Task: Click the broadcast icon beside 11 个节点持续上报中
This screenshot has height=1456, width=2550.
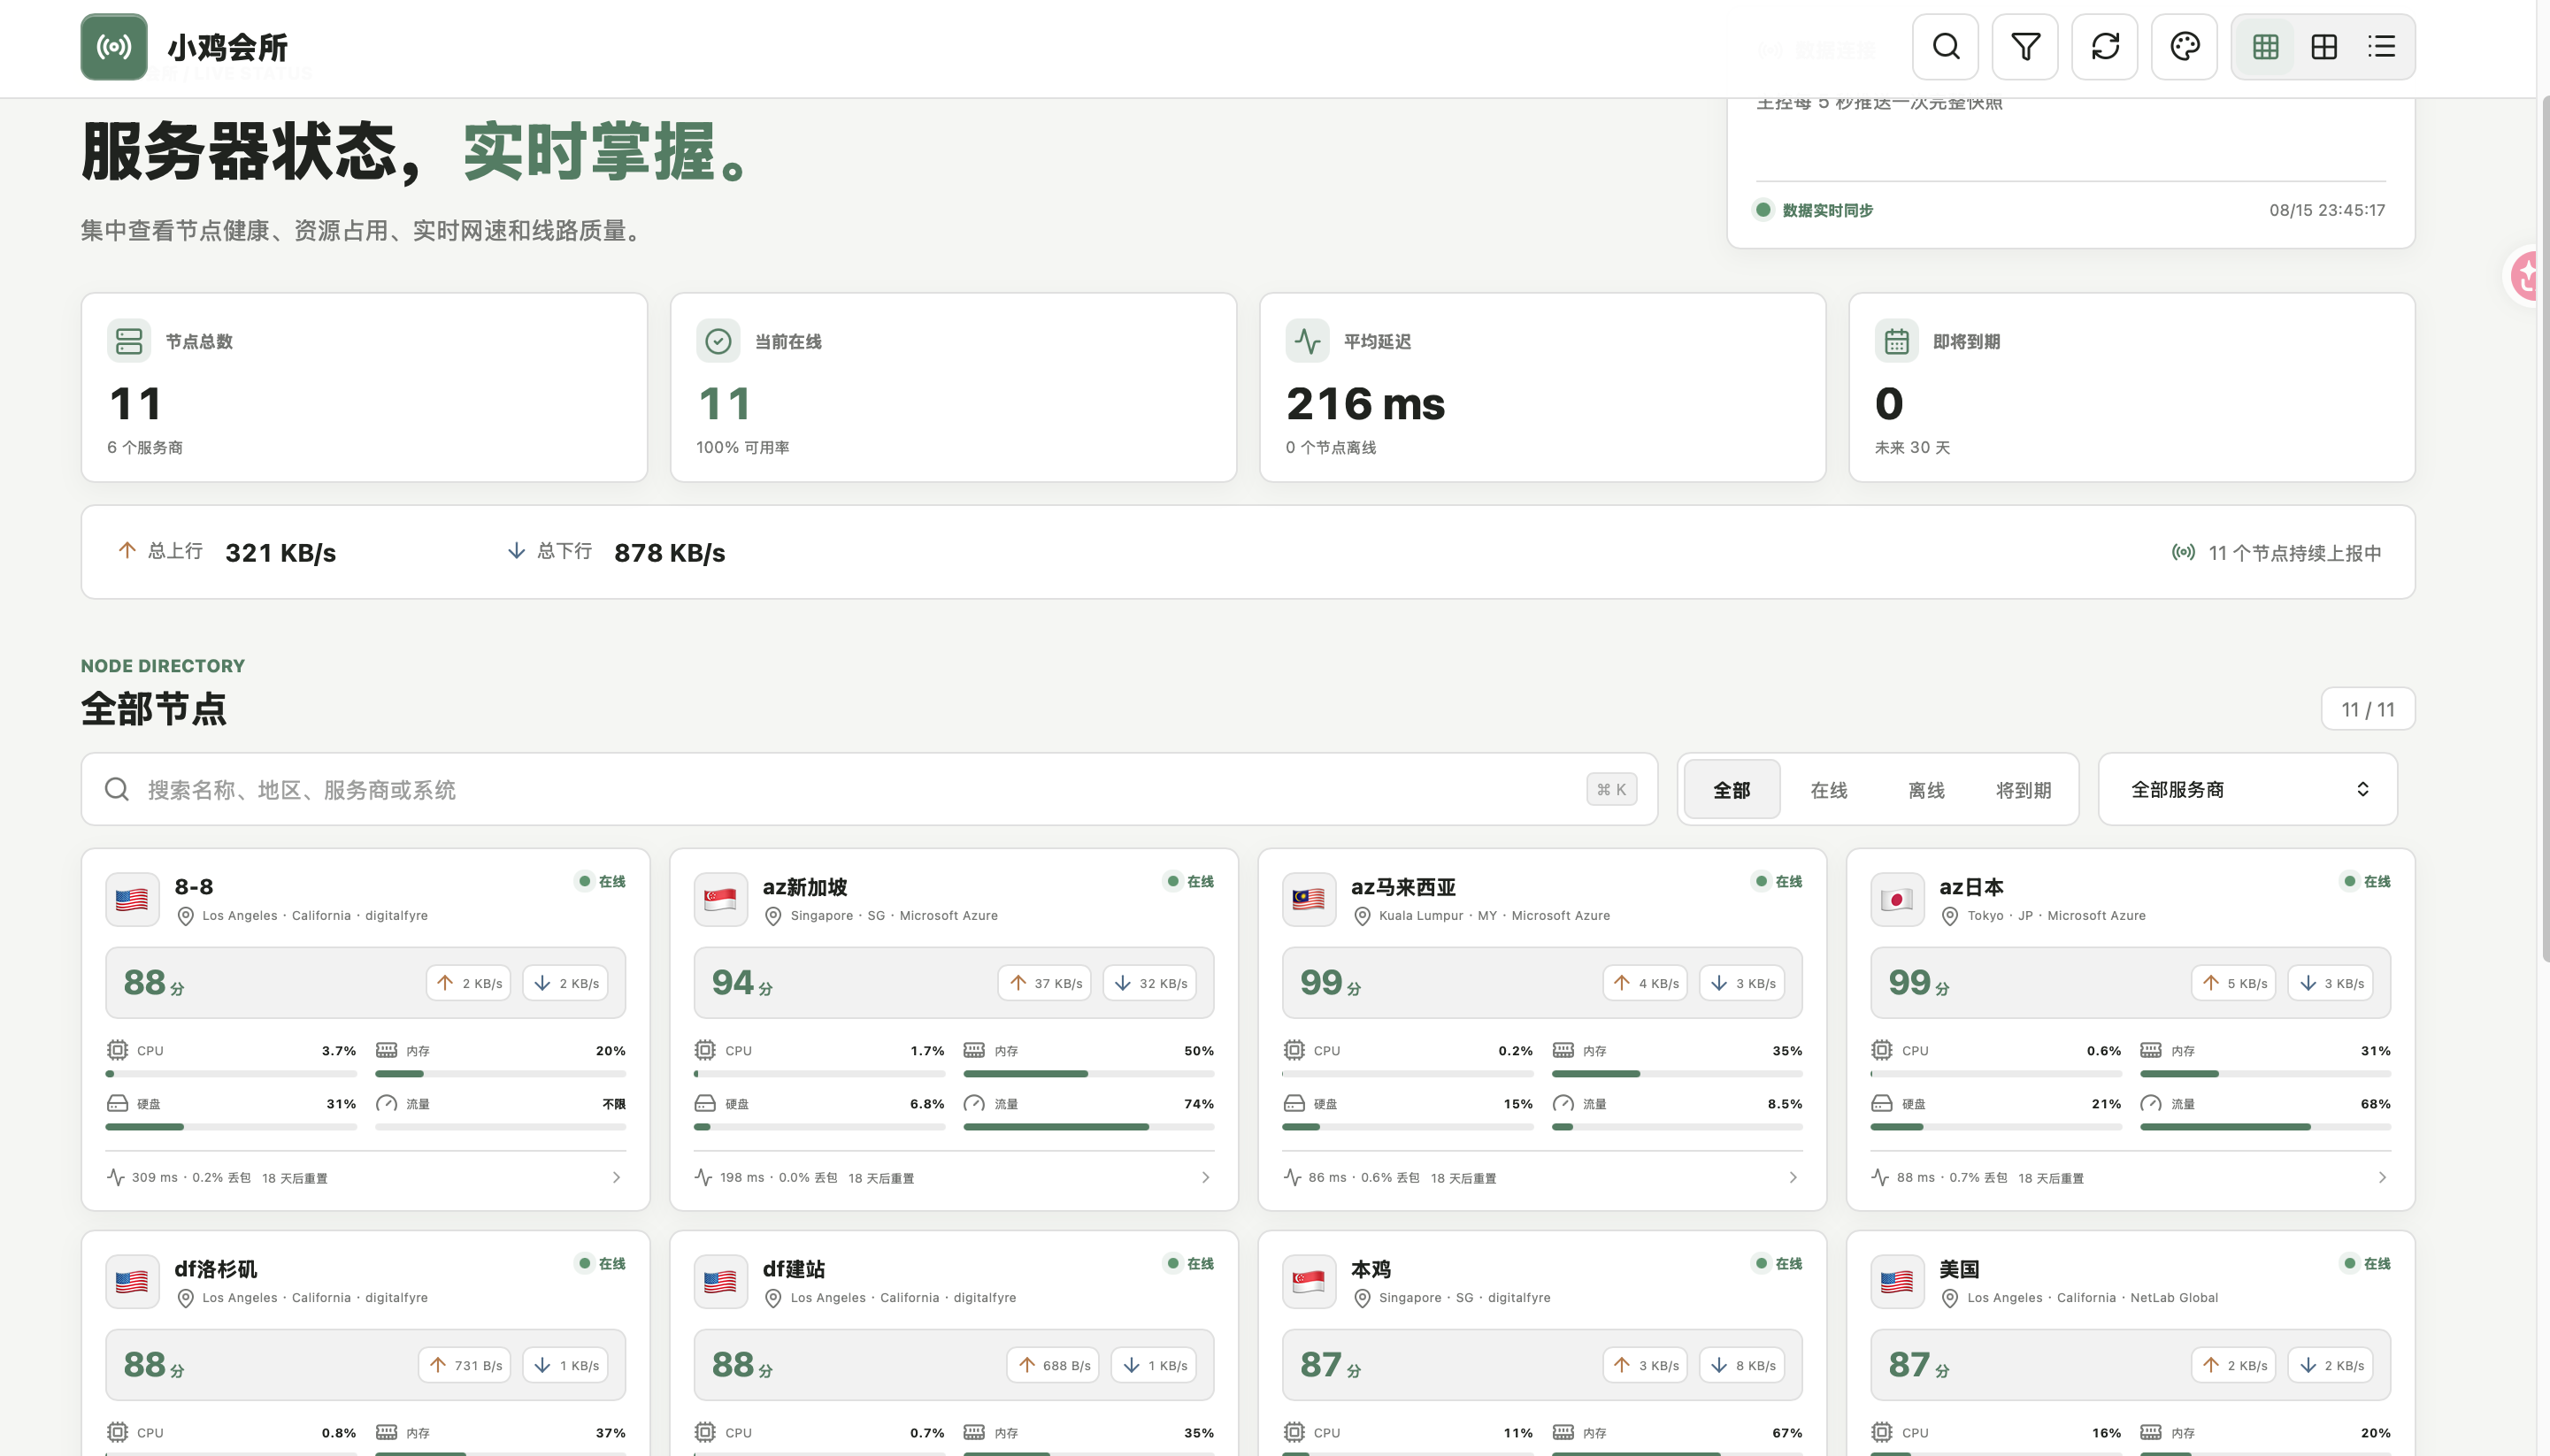Action: coord(2183,552)
